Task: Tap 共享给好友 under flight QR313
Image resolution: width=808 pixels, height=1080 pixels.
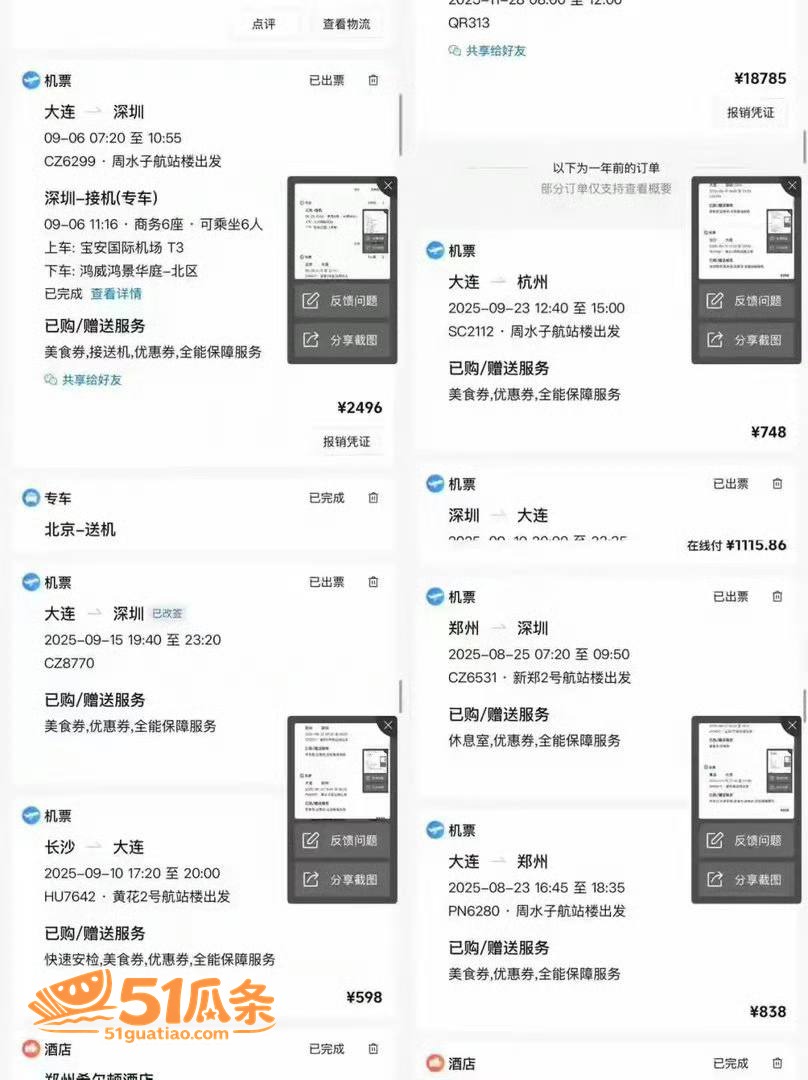Action: point(488,51)
